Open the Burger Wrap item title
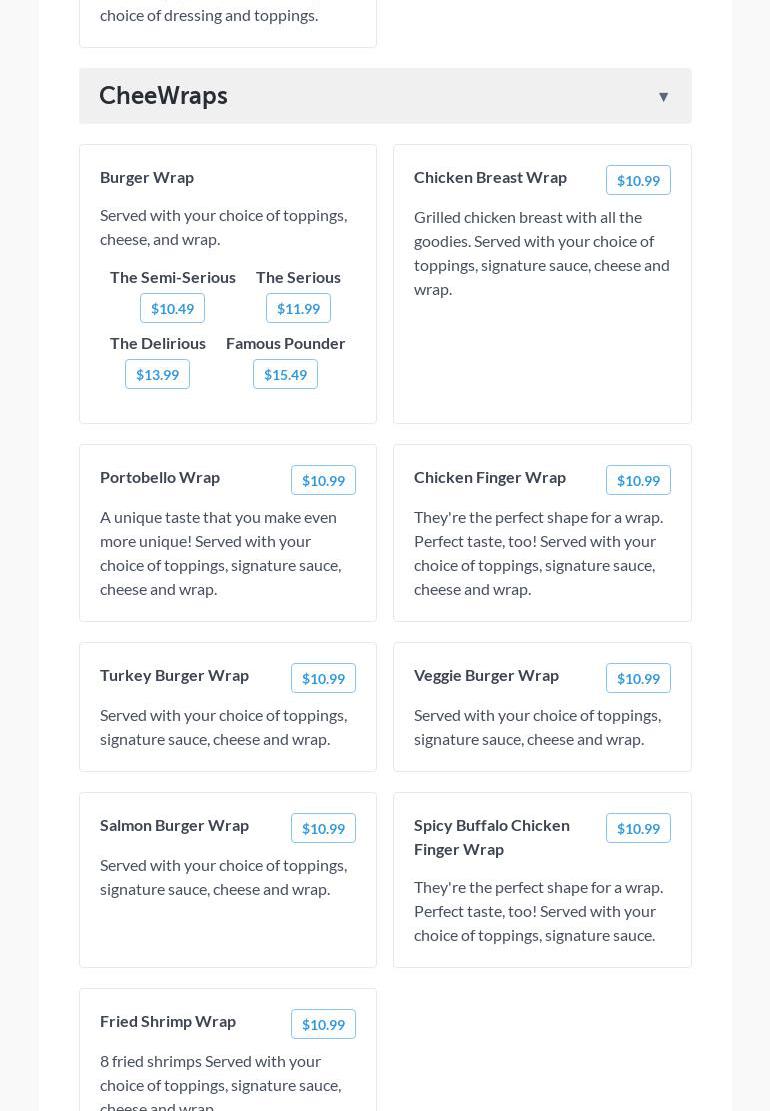Screen dimensions: 770x1111 [x=147, y=177]
